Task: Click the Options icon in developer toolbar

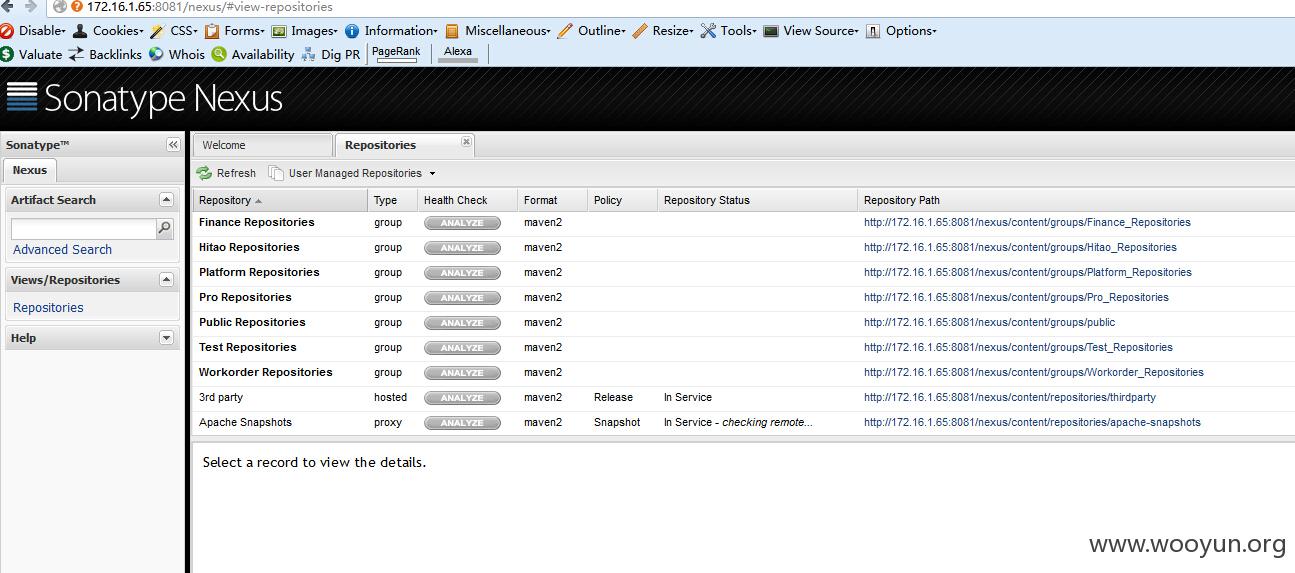Action: point(873,31)
